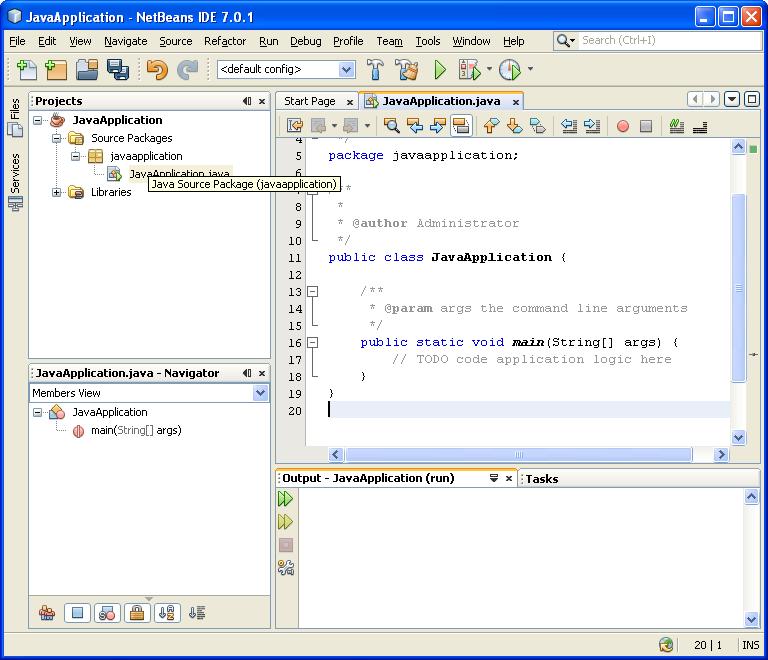Click the New Project toolbar icon

point(56,70)
